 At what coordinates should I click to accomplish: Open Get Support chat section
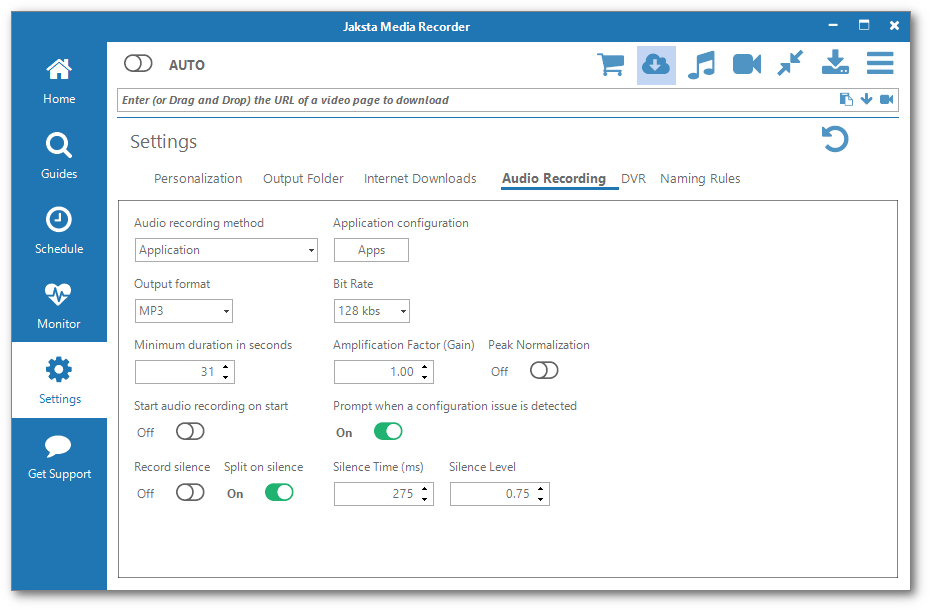click(59, 456)
